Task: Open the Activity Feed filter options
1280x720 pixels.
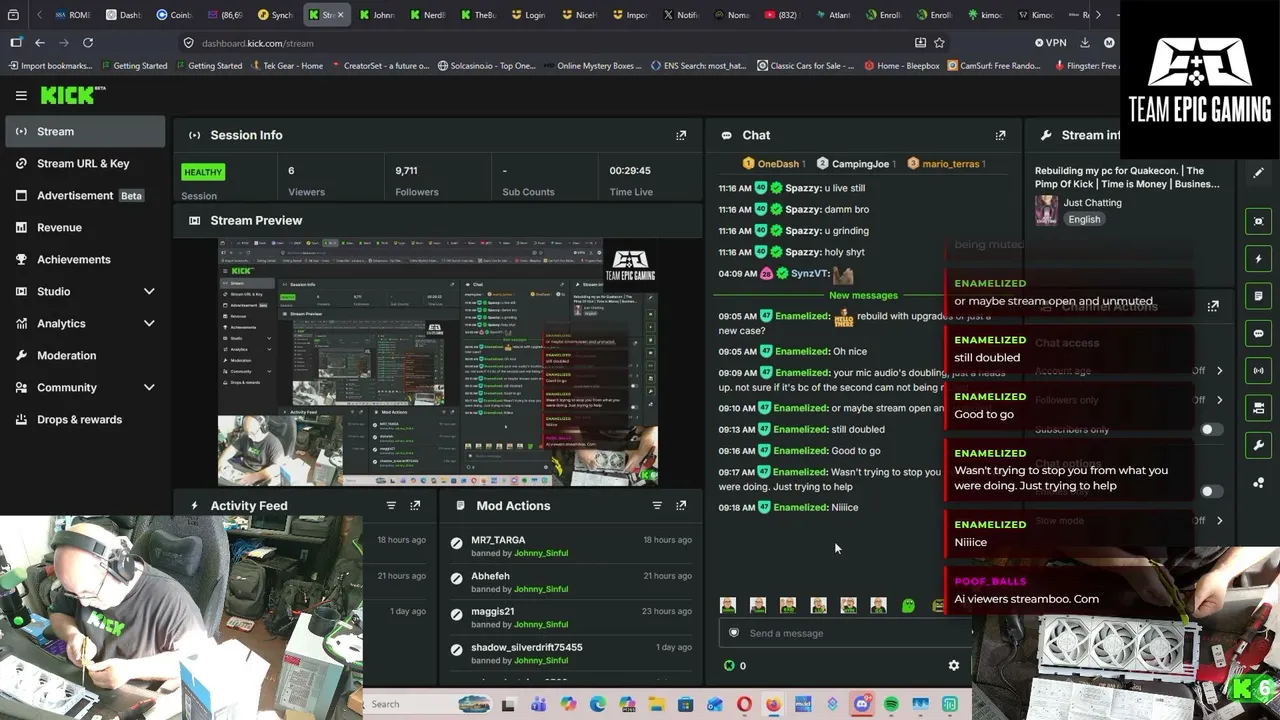Action: [391, 506]
